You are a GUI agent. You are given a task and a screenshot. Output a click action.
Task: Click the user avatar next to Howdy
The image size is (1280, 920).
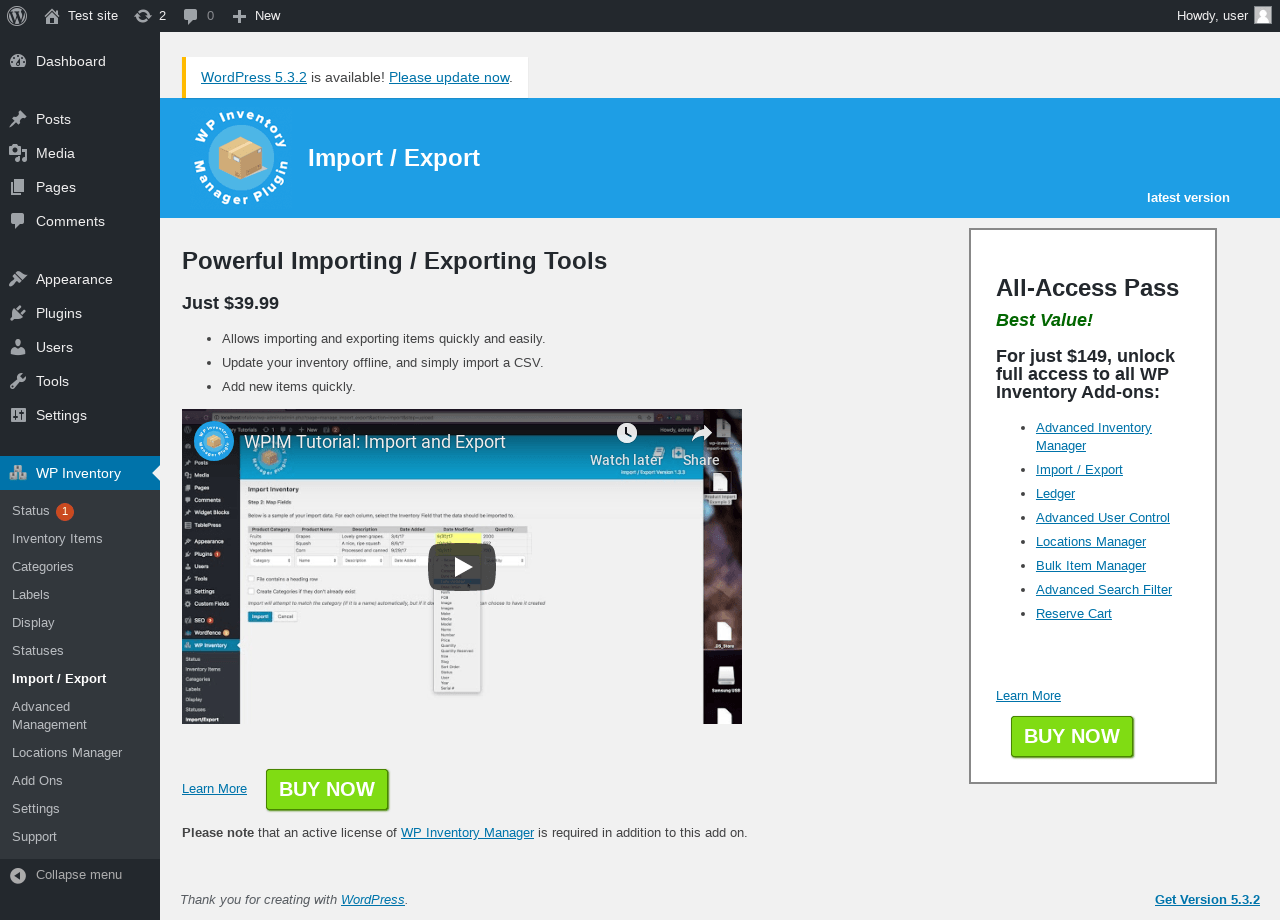click(x=1263, y=15)
